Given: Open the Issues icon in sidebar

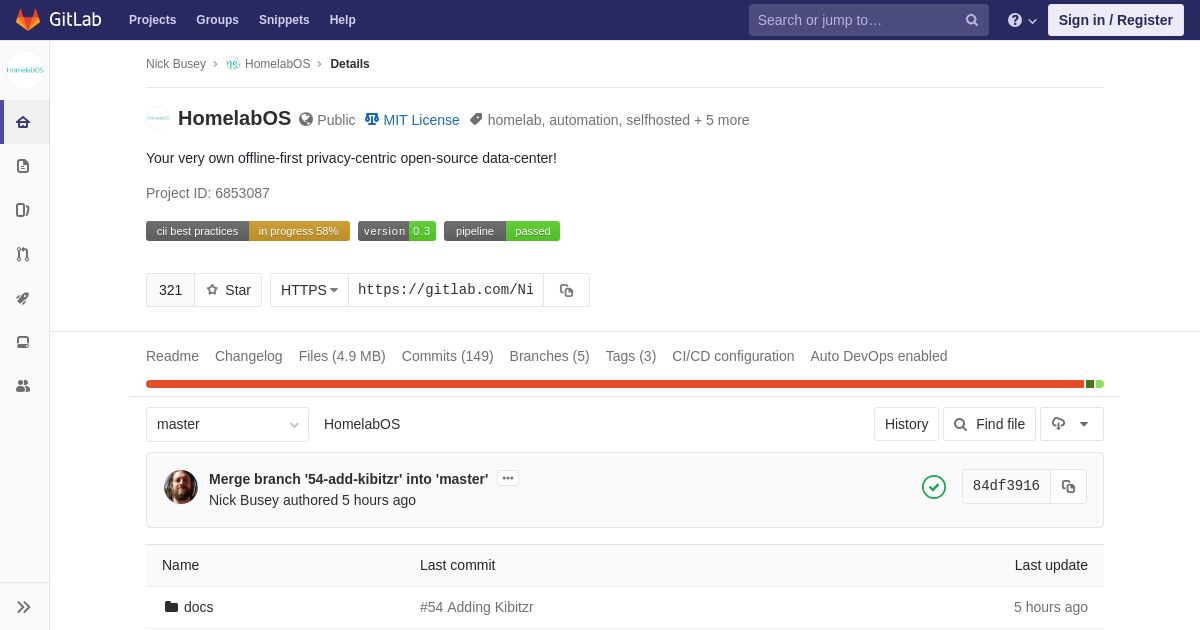Looking at the screenshot, I should tap(23, 210).
